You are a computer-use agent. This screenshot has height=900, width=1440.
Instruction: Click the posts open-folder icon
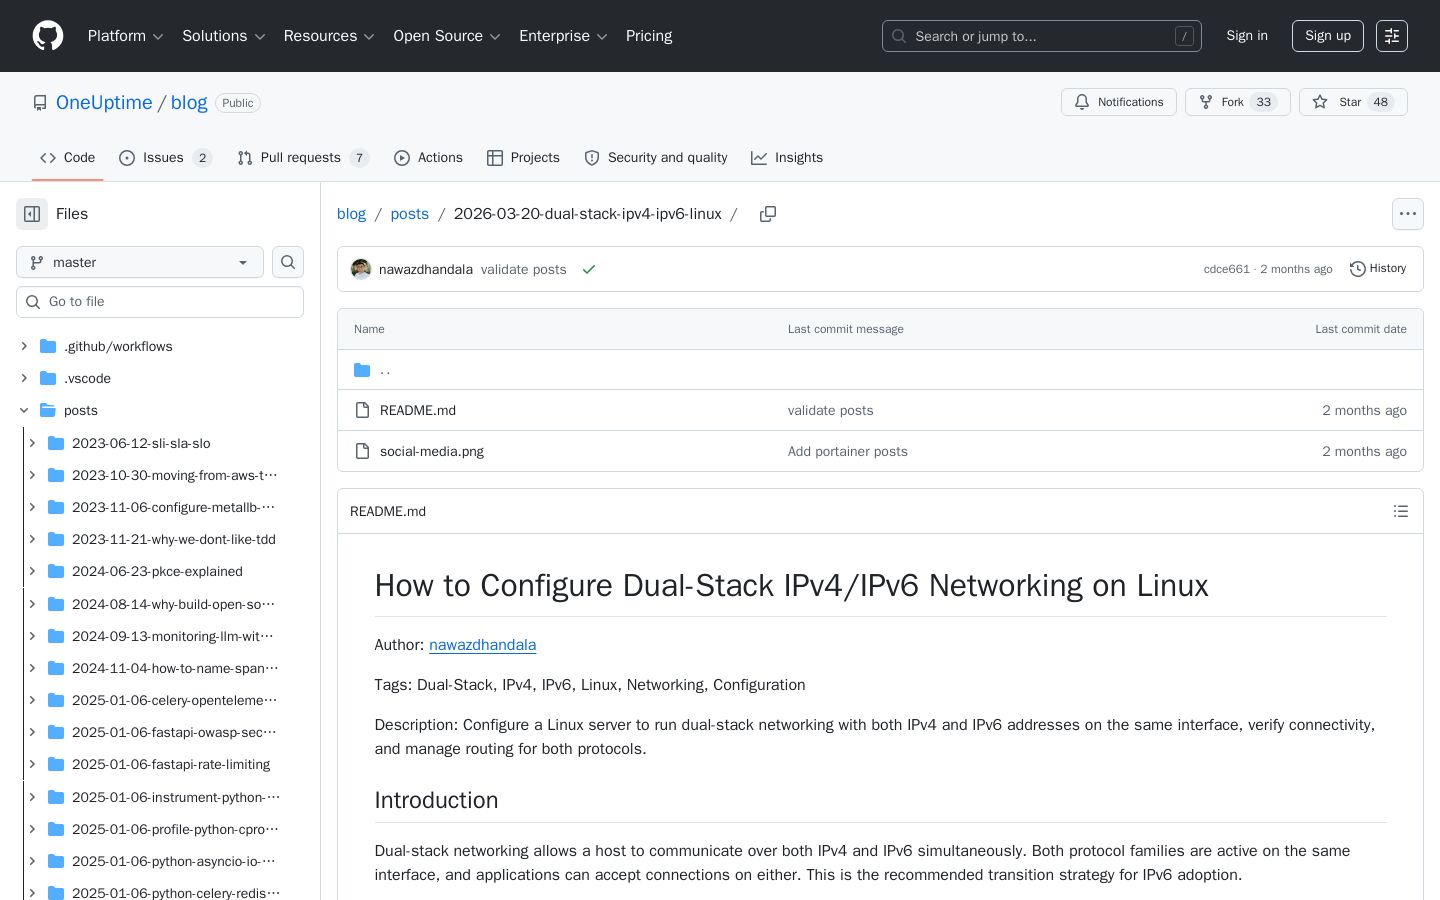(48, 410)
